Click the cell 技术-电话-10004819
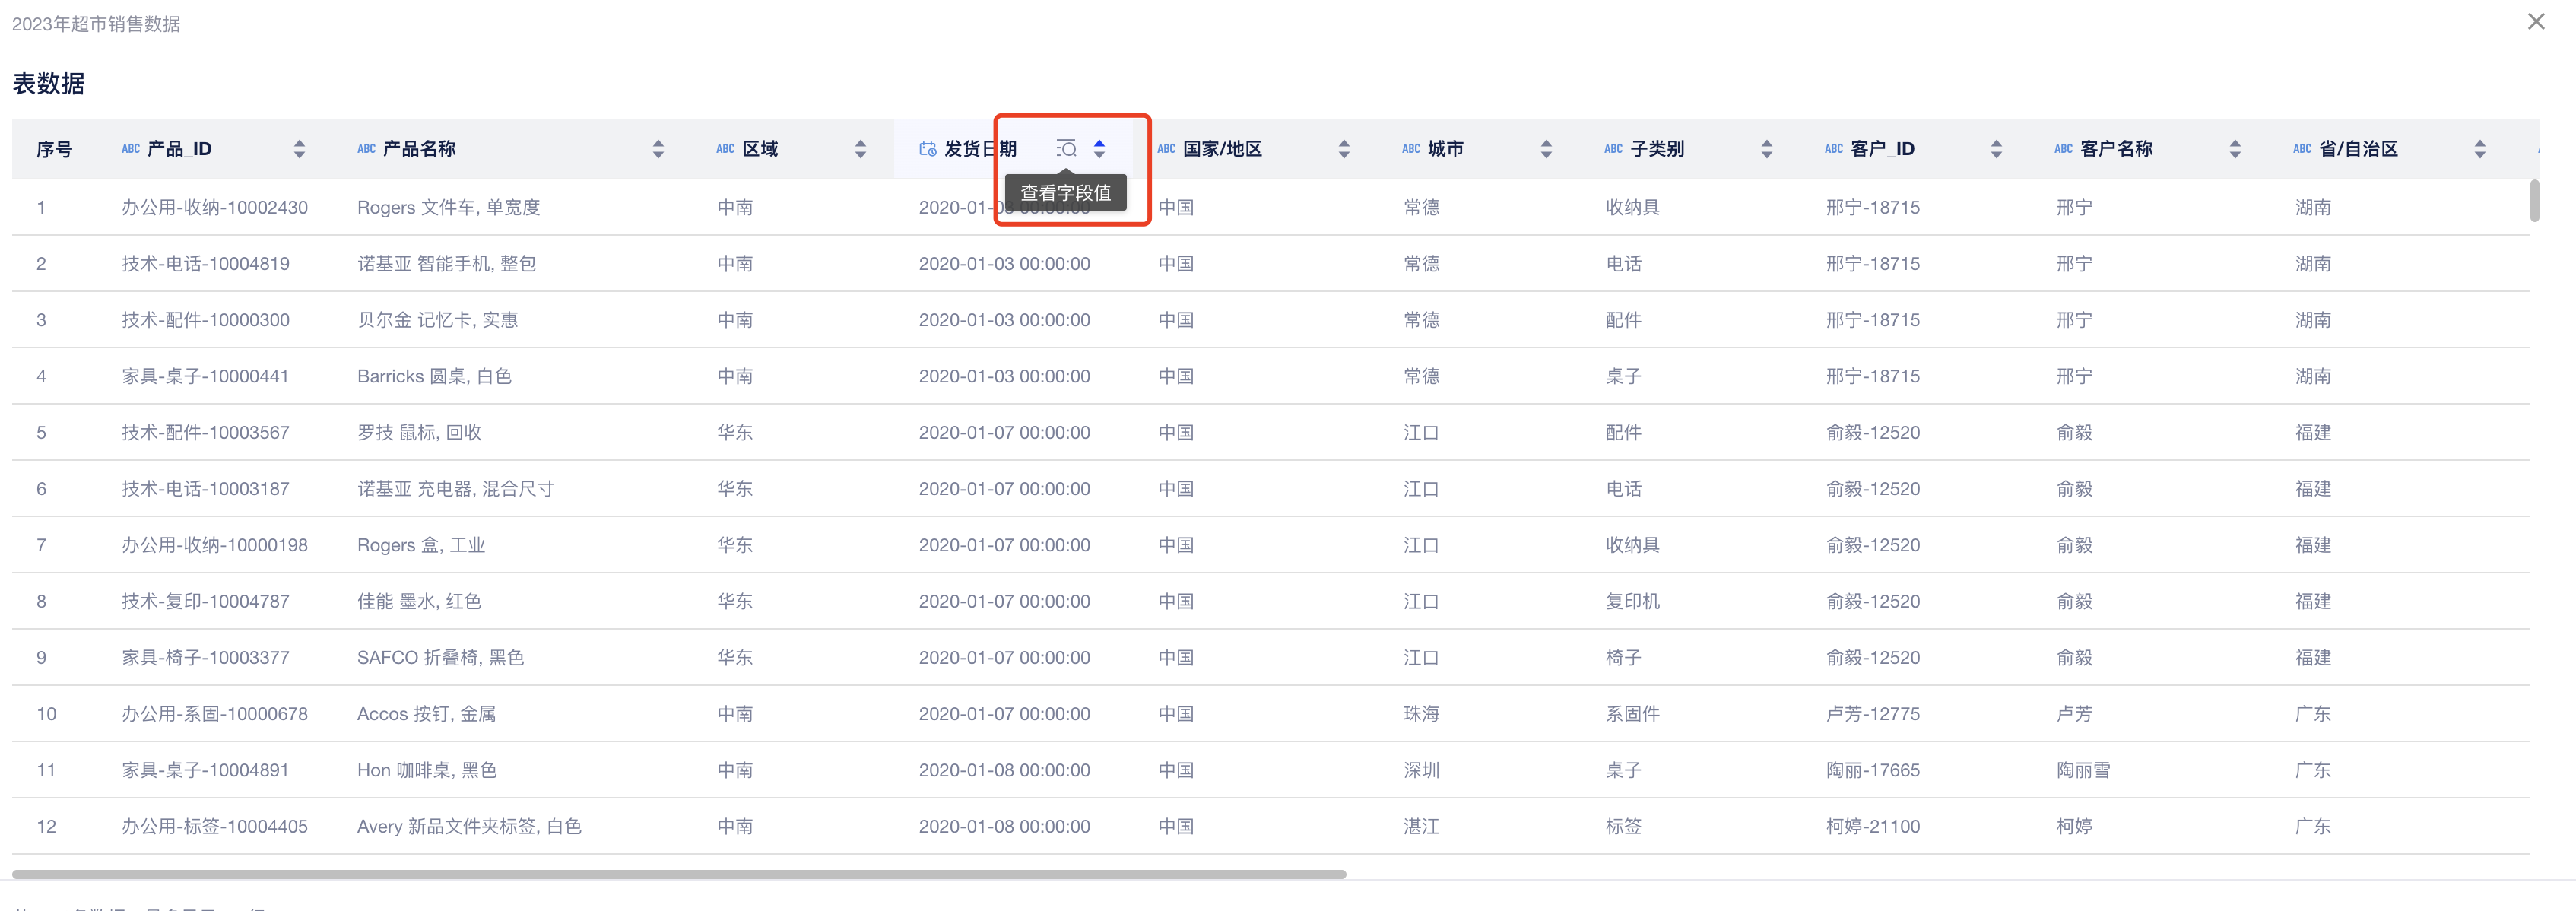Image resolution: width=2576 pixels, height=911 pixels. click(205, 264)
